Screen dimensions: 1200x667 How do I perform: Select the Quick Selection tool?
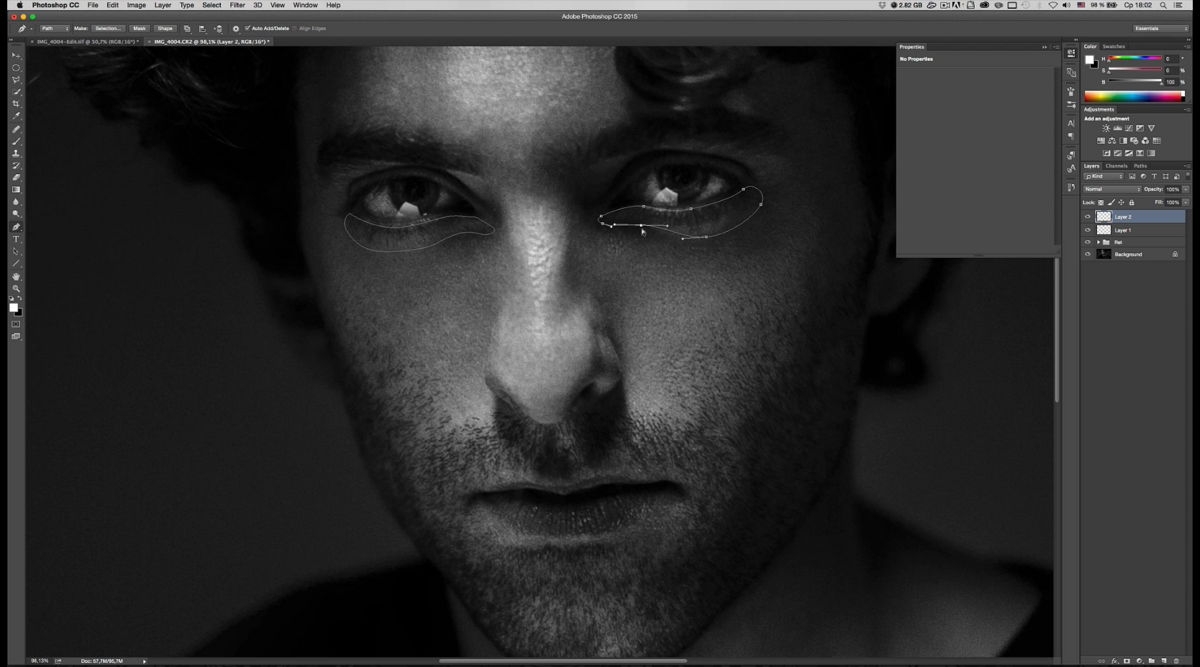tap(16, 91)
